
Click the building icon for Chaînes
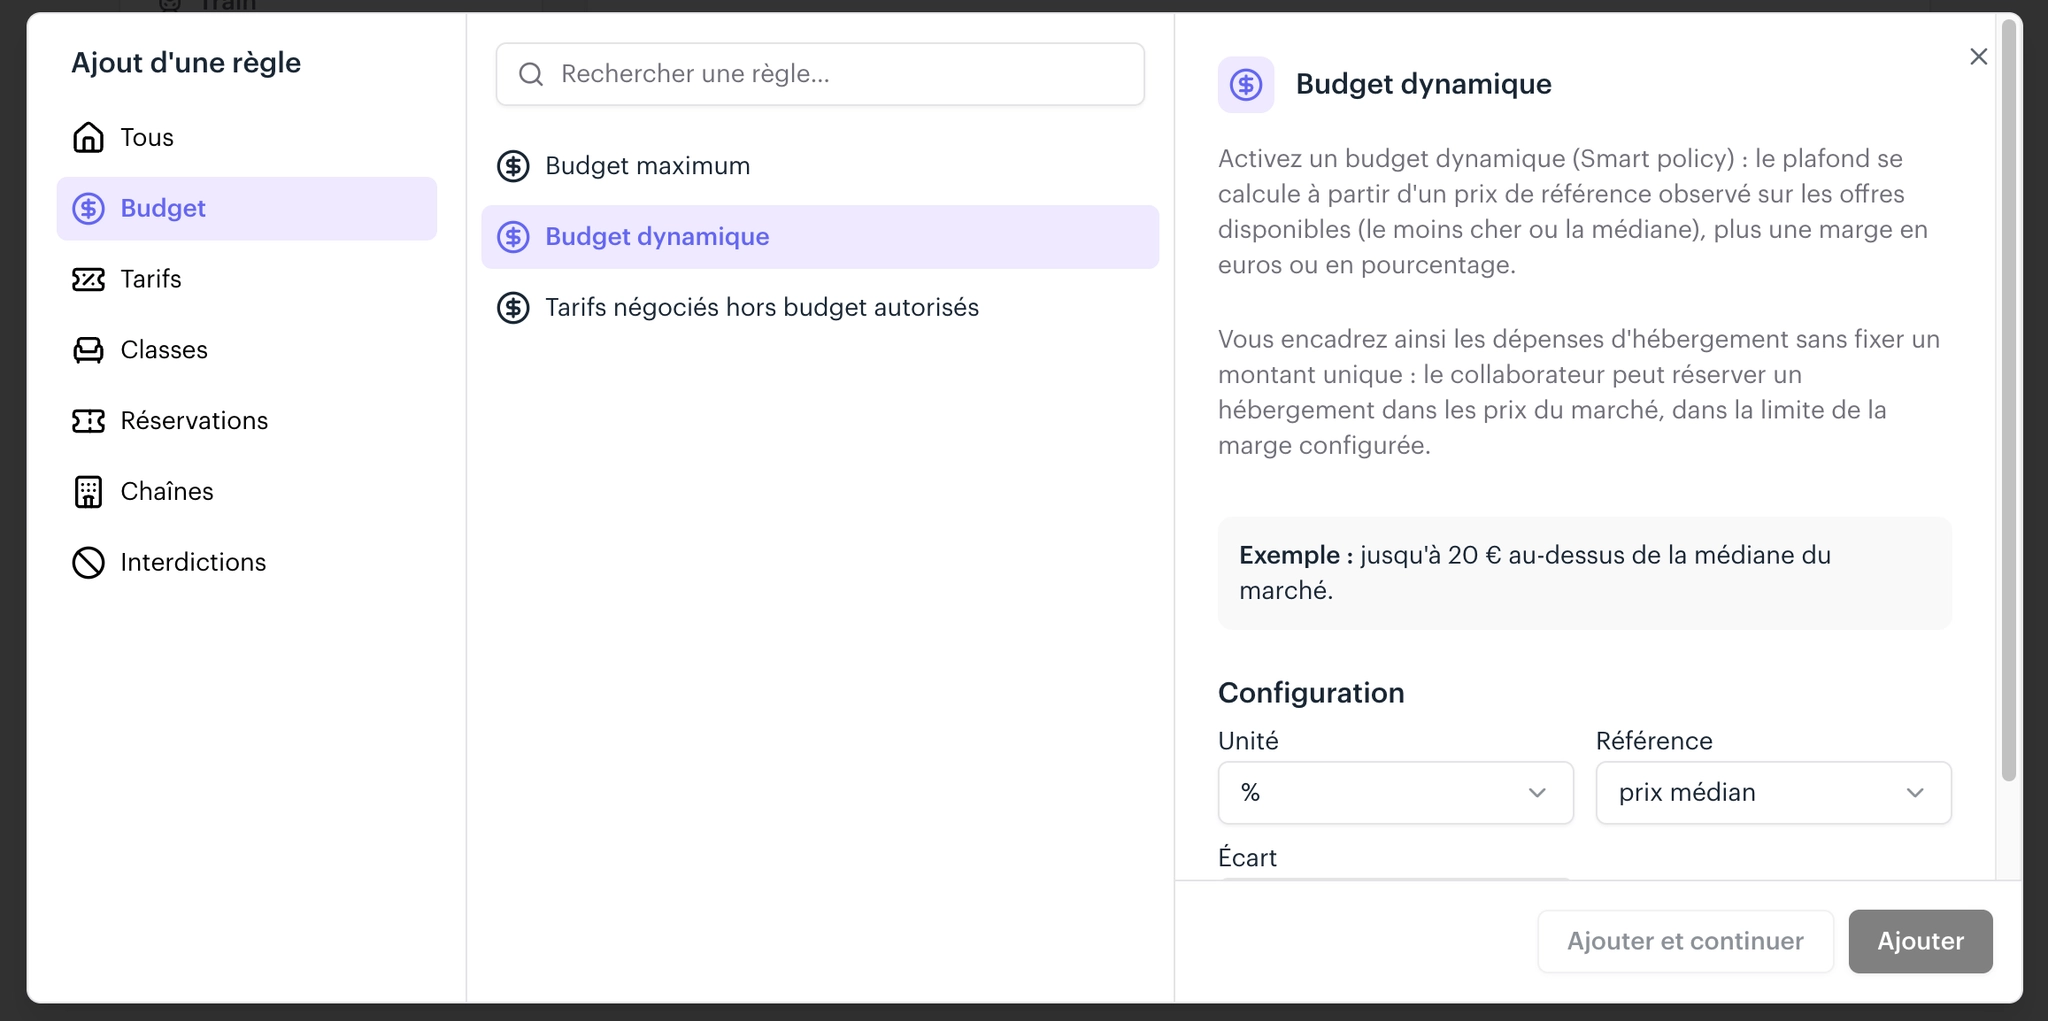pos(88,492)
